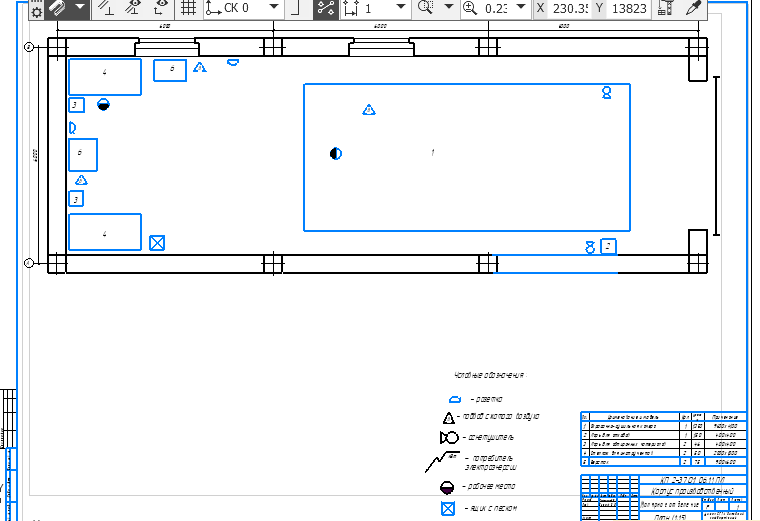The image size is (760, 521).
Task: Click the fire extinguisher symbol in the legend
Action: (x=448, y=438)
